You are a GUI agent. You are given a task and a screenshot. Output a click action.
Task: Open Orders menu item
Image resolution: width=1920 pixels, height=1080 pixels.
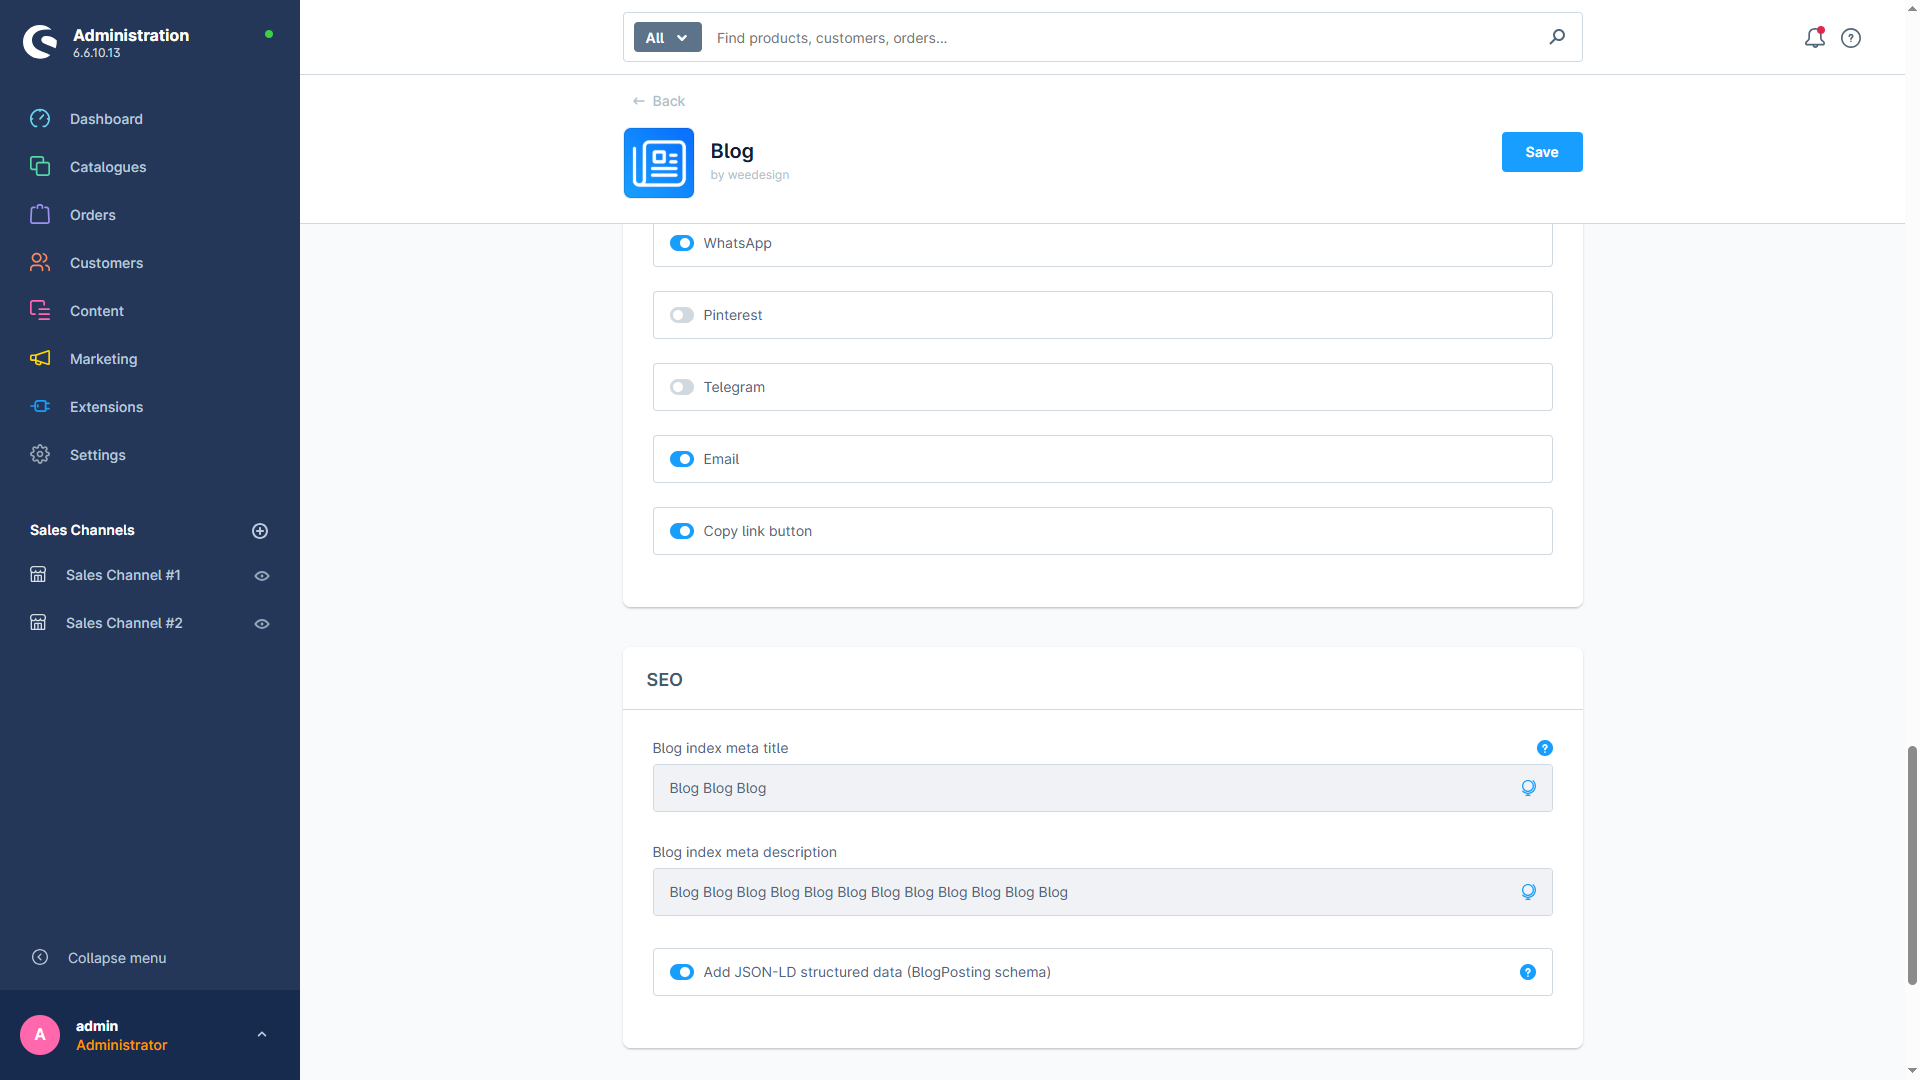93,215
